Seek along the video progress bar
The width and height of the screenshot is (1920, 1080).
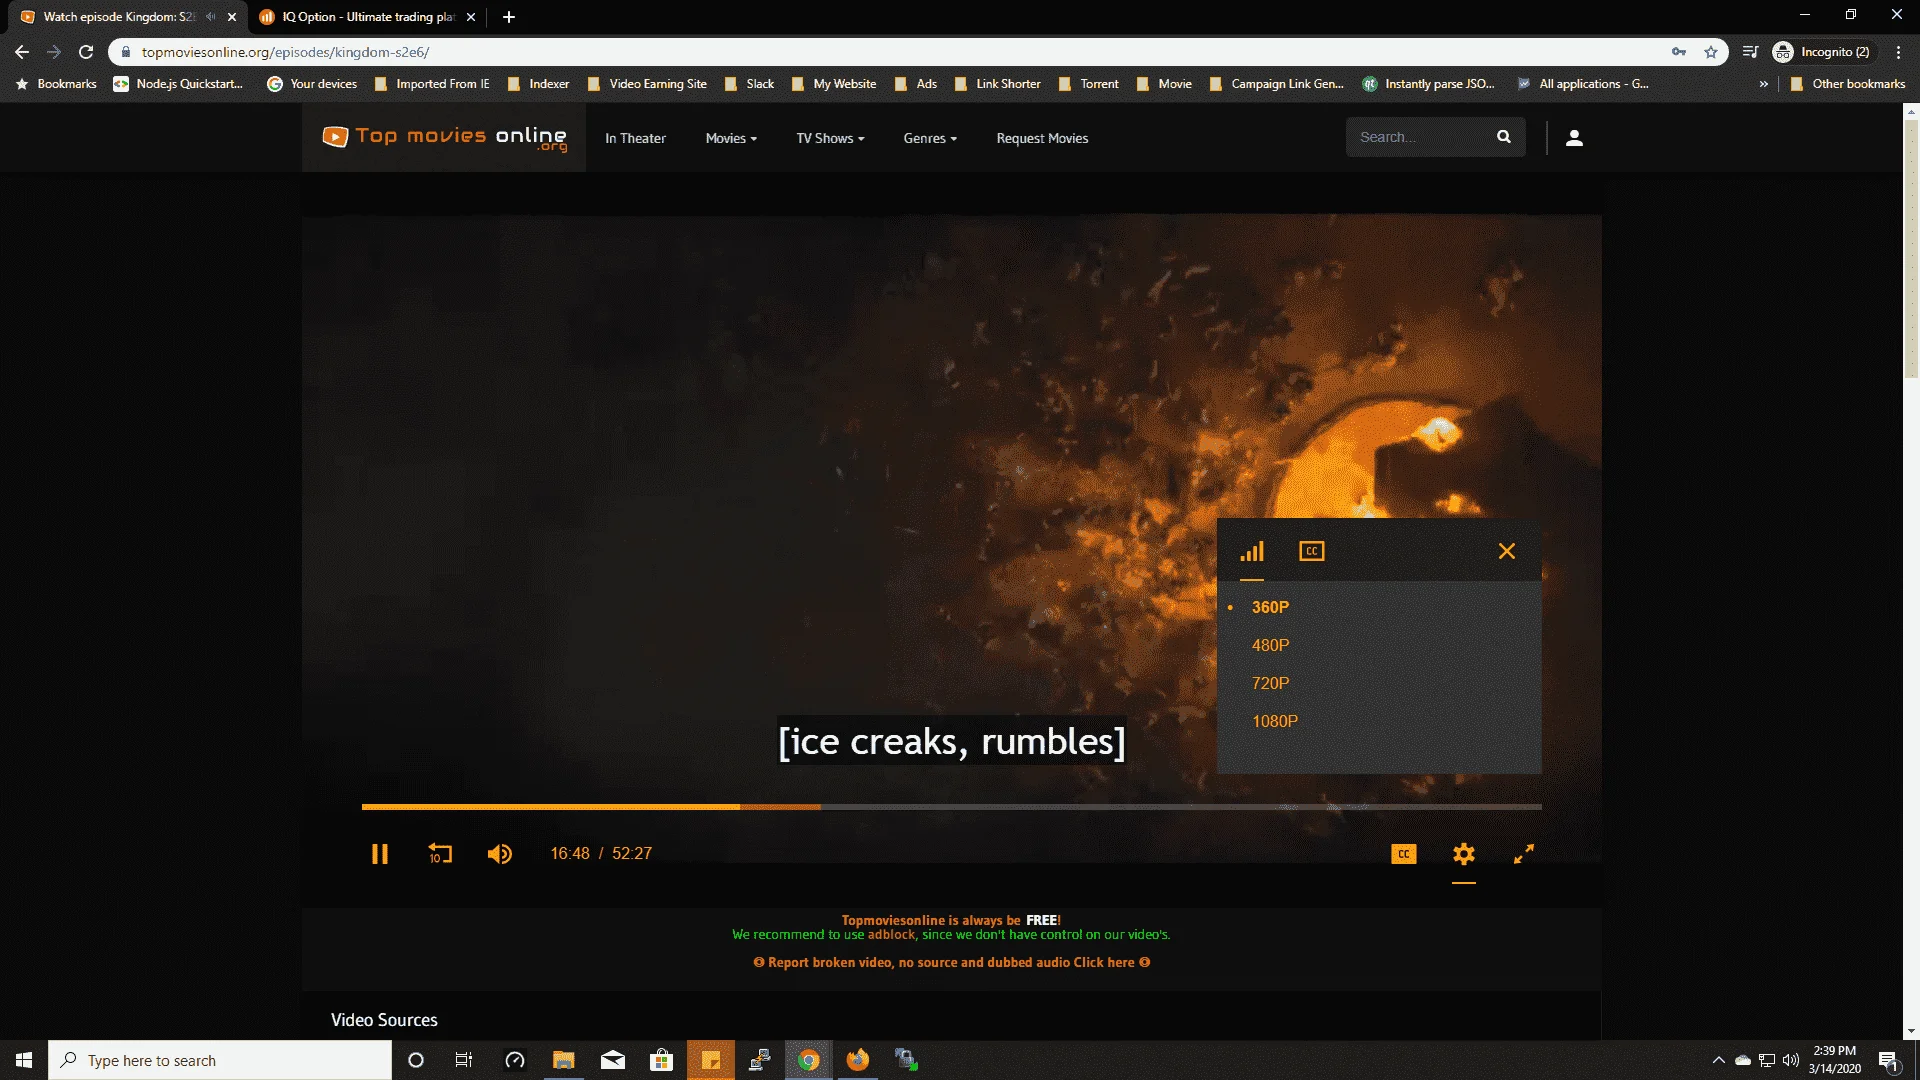tap(951, 806)
